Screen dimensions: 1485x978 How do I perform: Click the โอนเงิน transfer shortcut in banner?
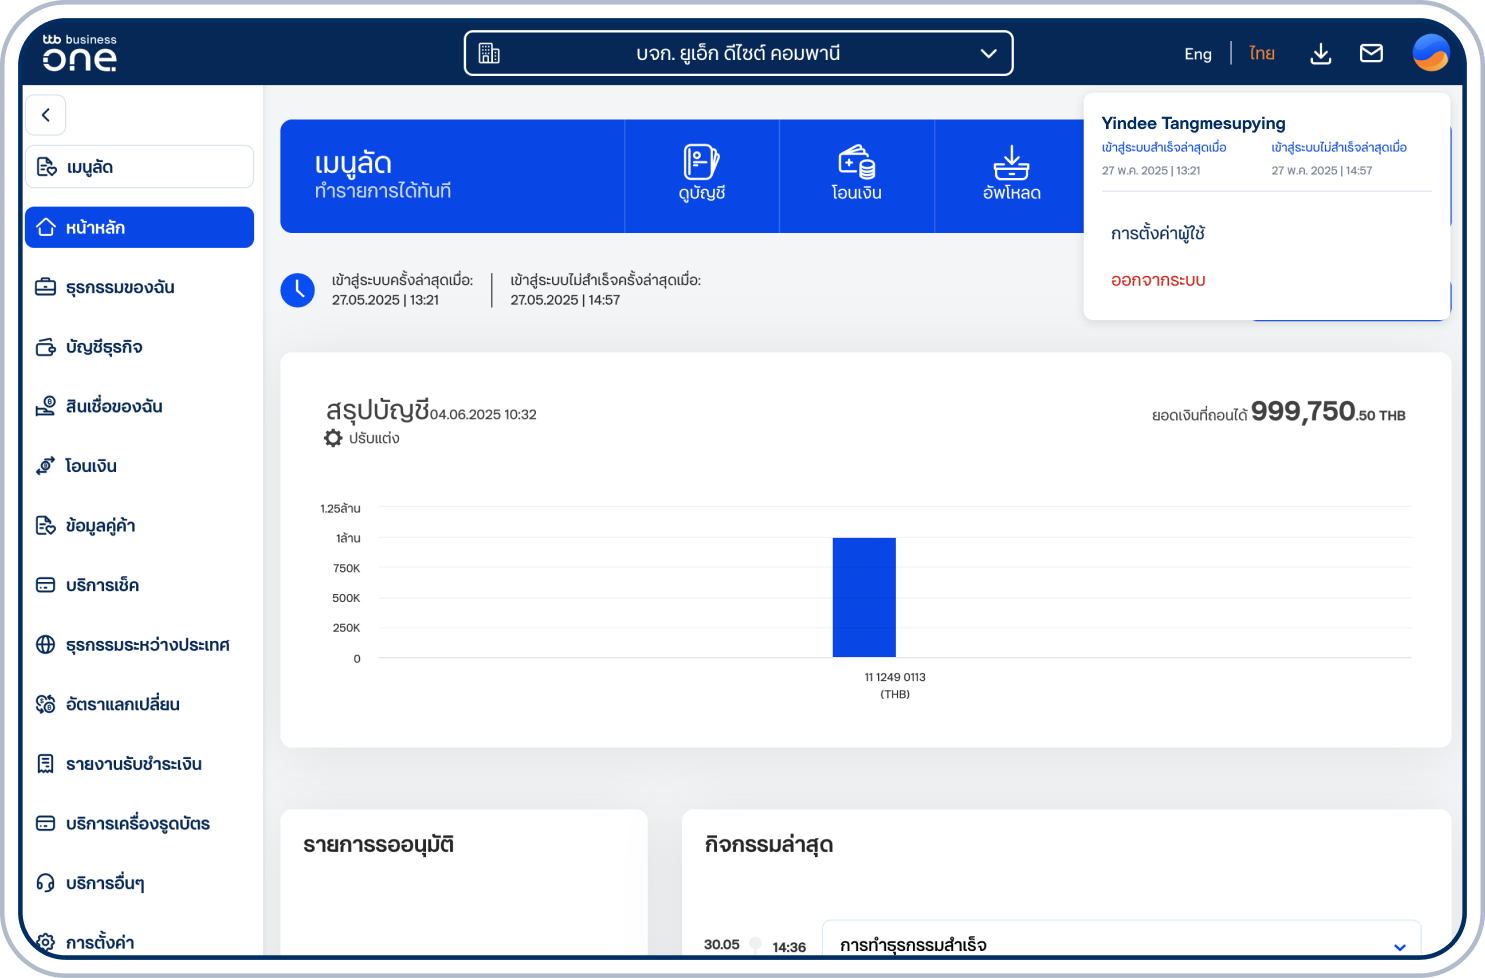click(x=857, y=176)
